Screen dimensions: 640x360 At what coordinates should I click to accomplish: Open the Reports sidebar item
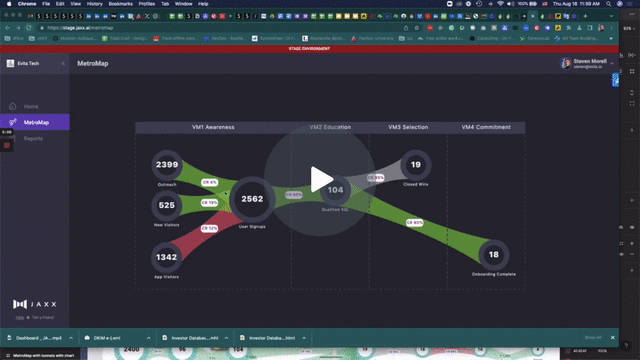[33, 139]
